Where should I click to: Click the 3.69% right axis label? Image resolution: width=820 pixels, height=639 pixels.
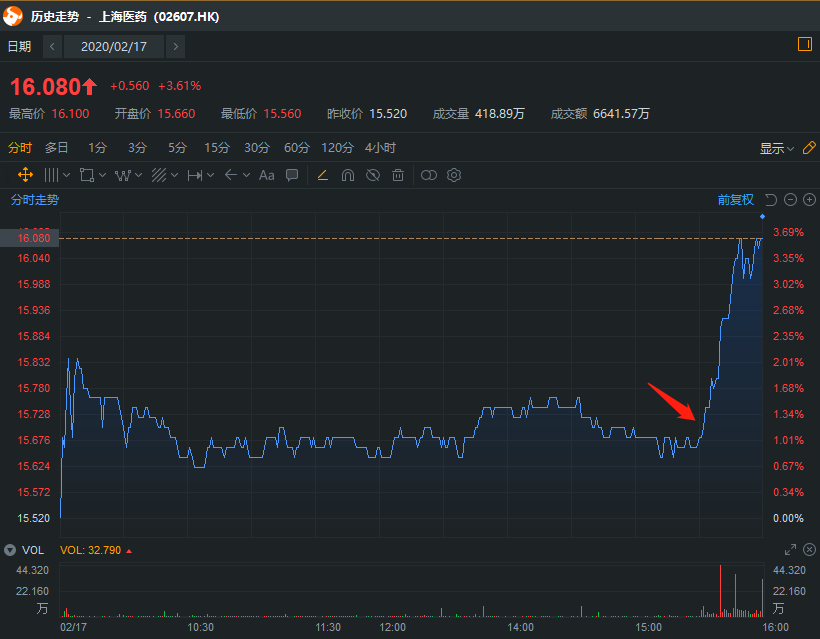pyautogui.click(x=788, y=232)
